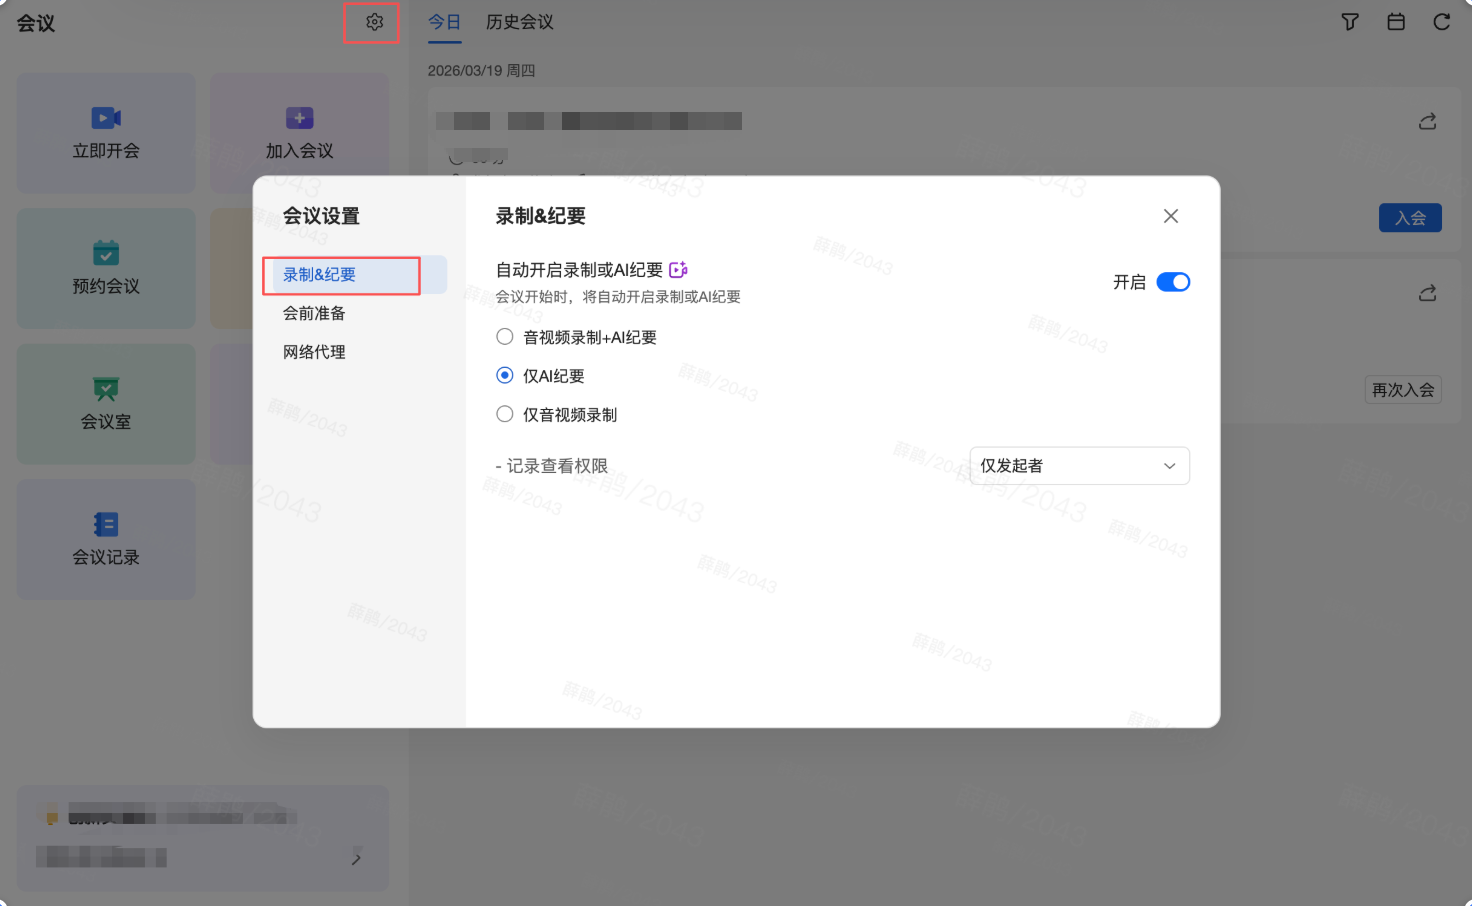
Task: Choose 仅音视频录制 option
Action: point(505,414)
